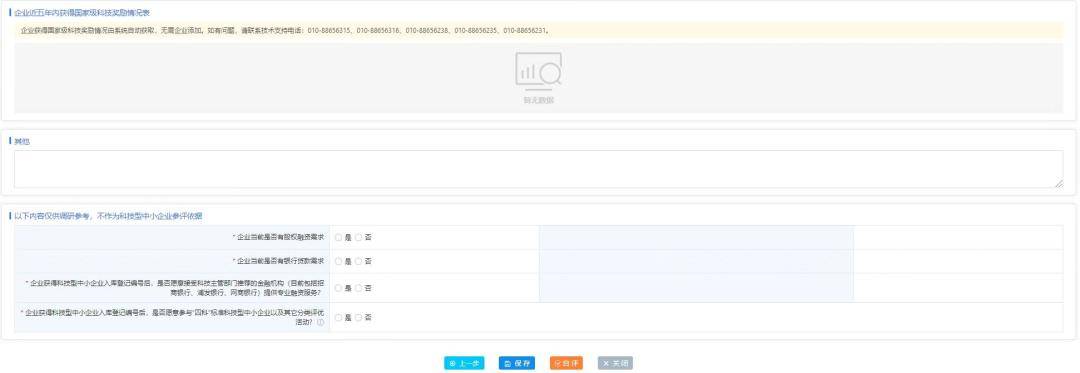Click the 暂无数据 empty data placeholder icon
Image resolution: width=1080 pixels, height=373 pixels.
click(539, 72)
